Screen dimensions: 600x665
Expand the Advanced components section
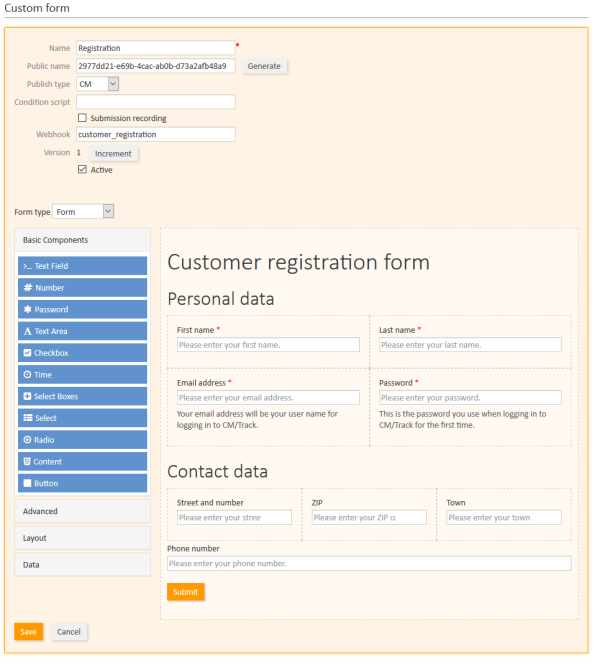pyautogui.click(x=82, y=511)
